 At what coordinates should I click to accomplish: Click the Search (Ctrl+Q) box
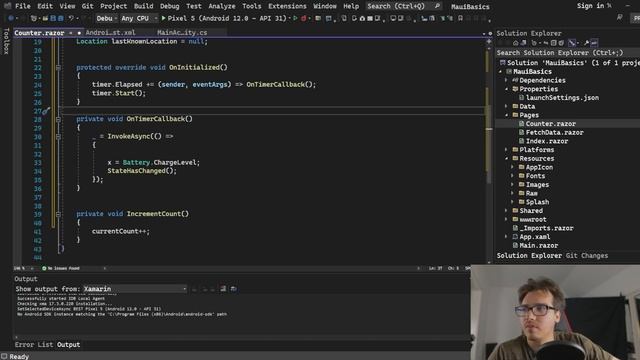tap(403, 6)
